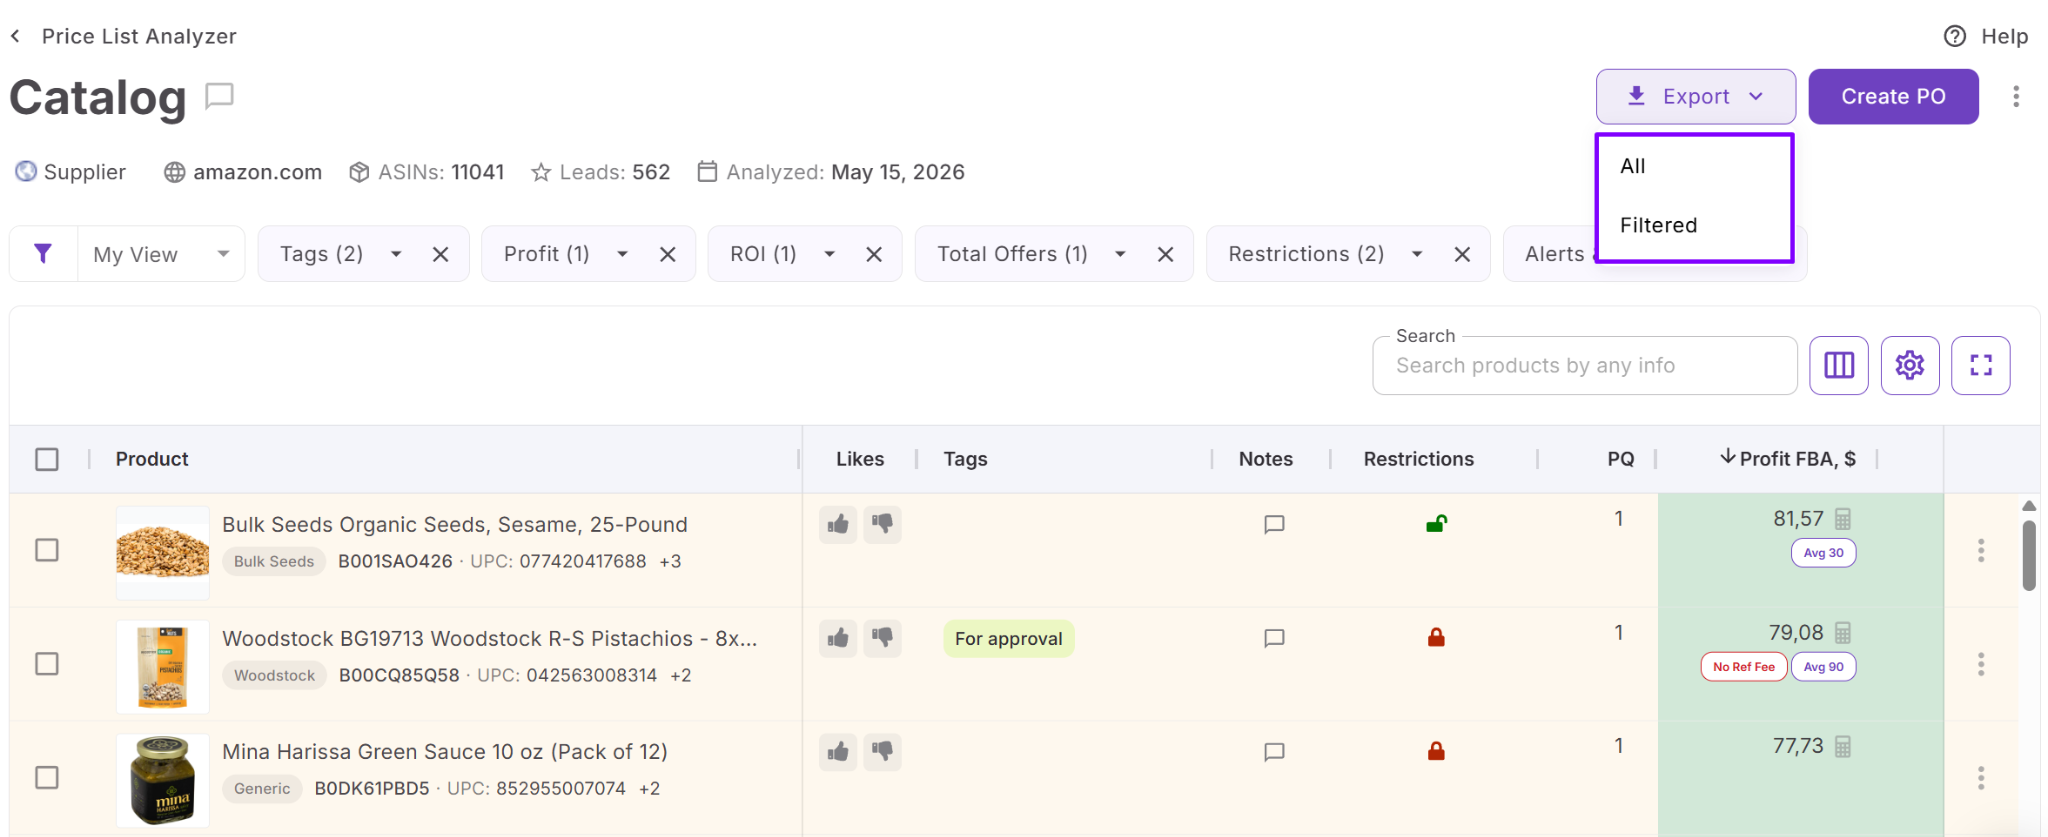Click the columns layout icon near search

(1838, 365)
